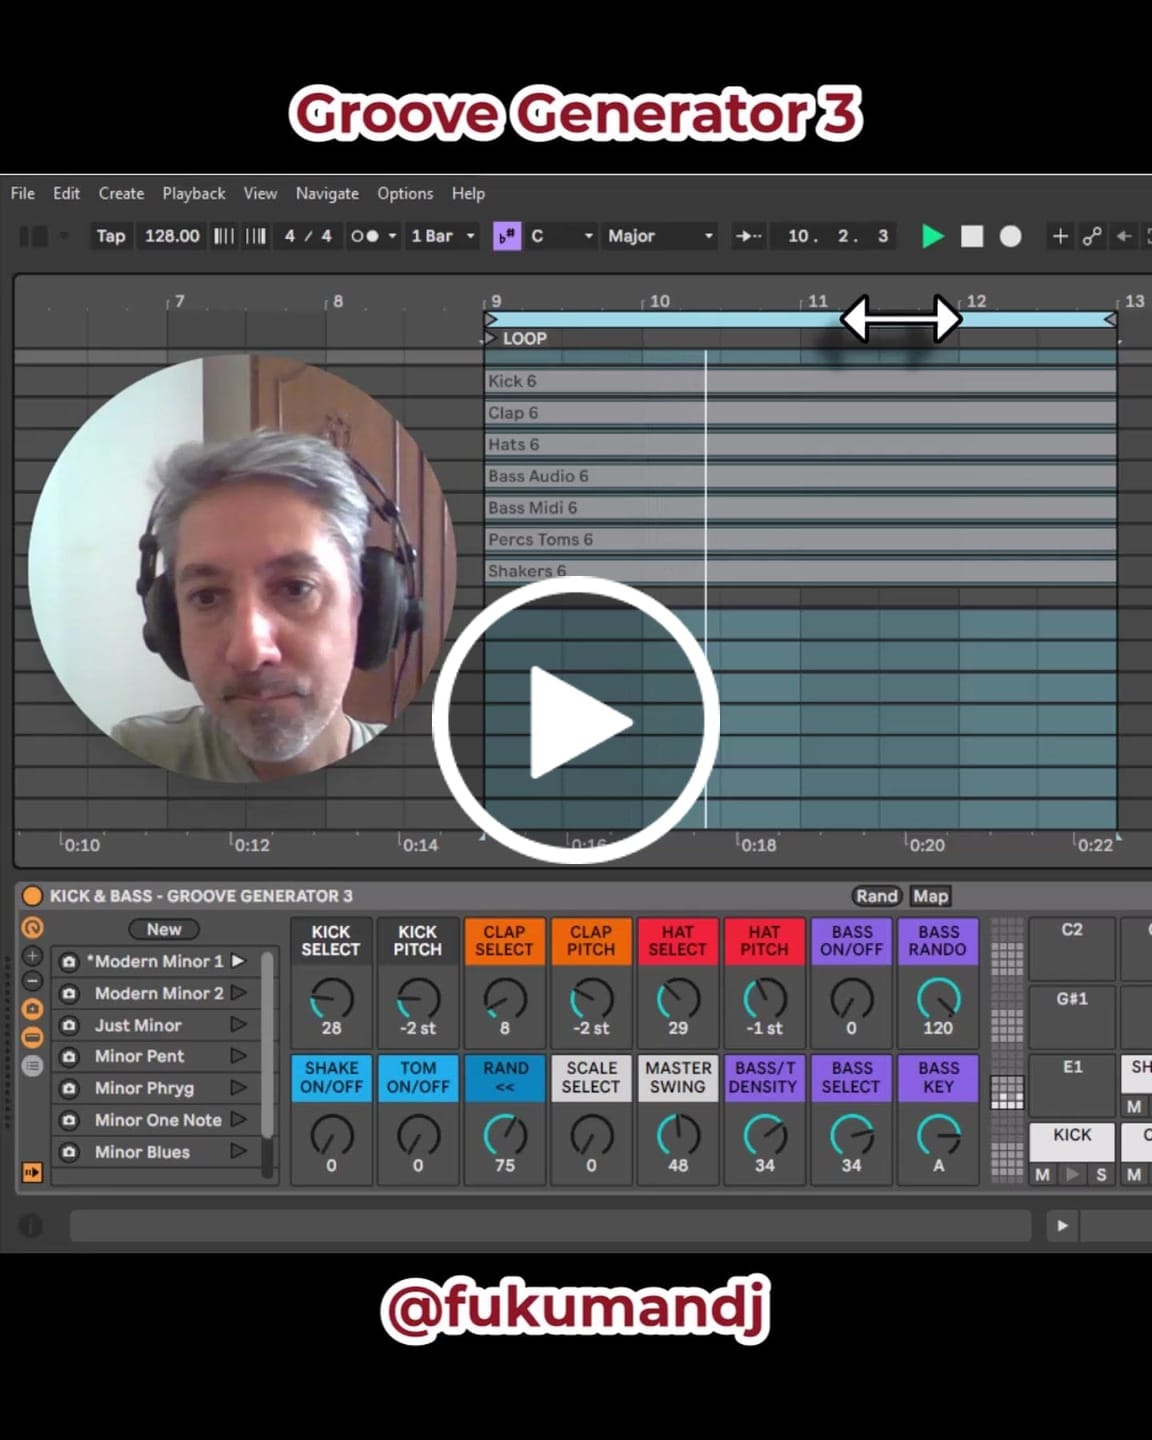The image size is (1152, 1440).
Task: Select the Bass Audio 6 clip
Action: [800, 476]
